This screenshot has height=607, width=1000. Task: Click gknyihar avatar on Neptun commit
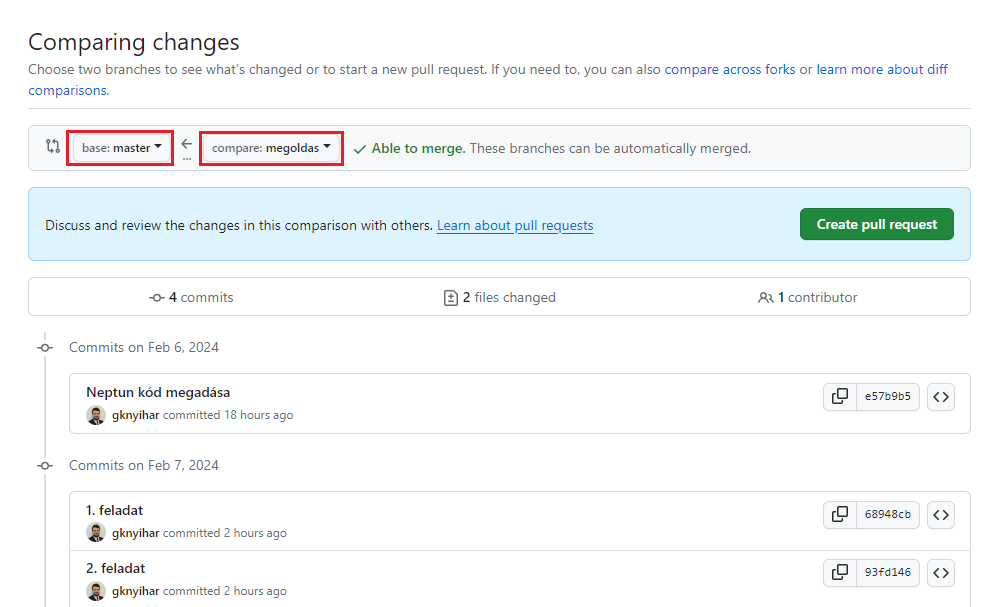click(96, 415)
